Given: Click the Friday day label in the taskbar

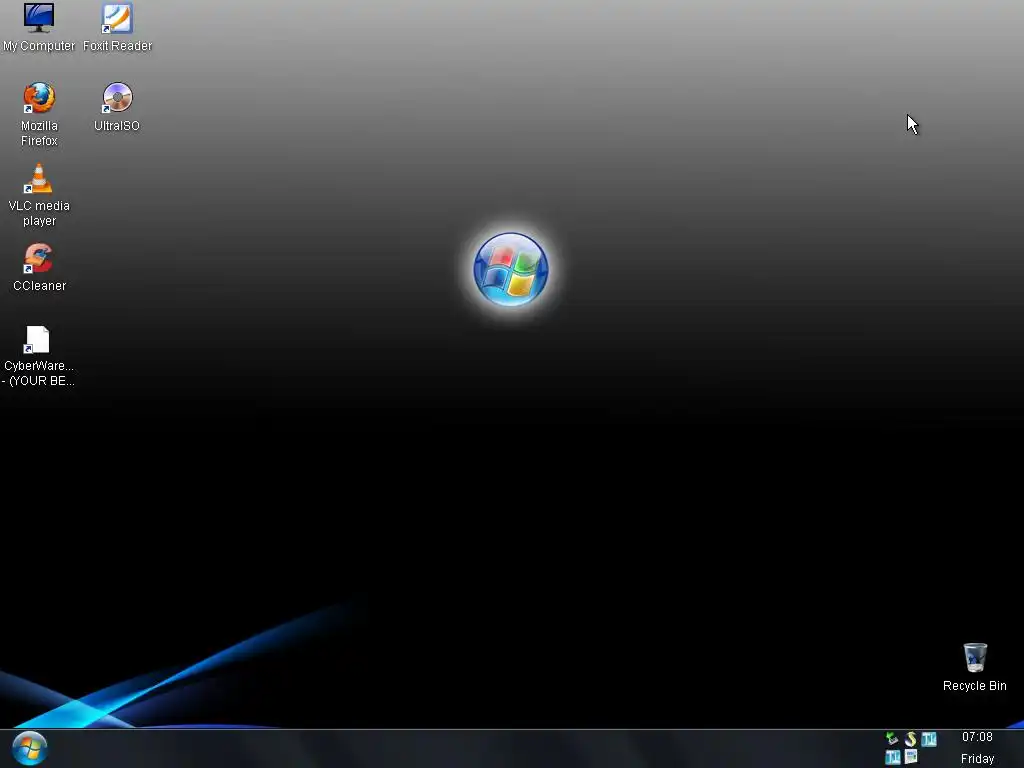Looking at the screenshot, I should tap(977, 758).
